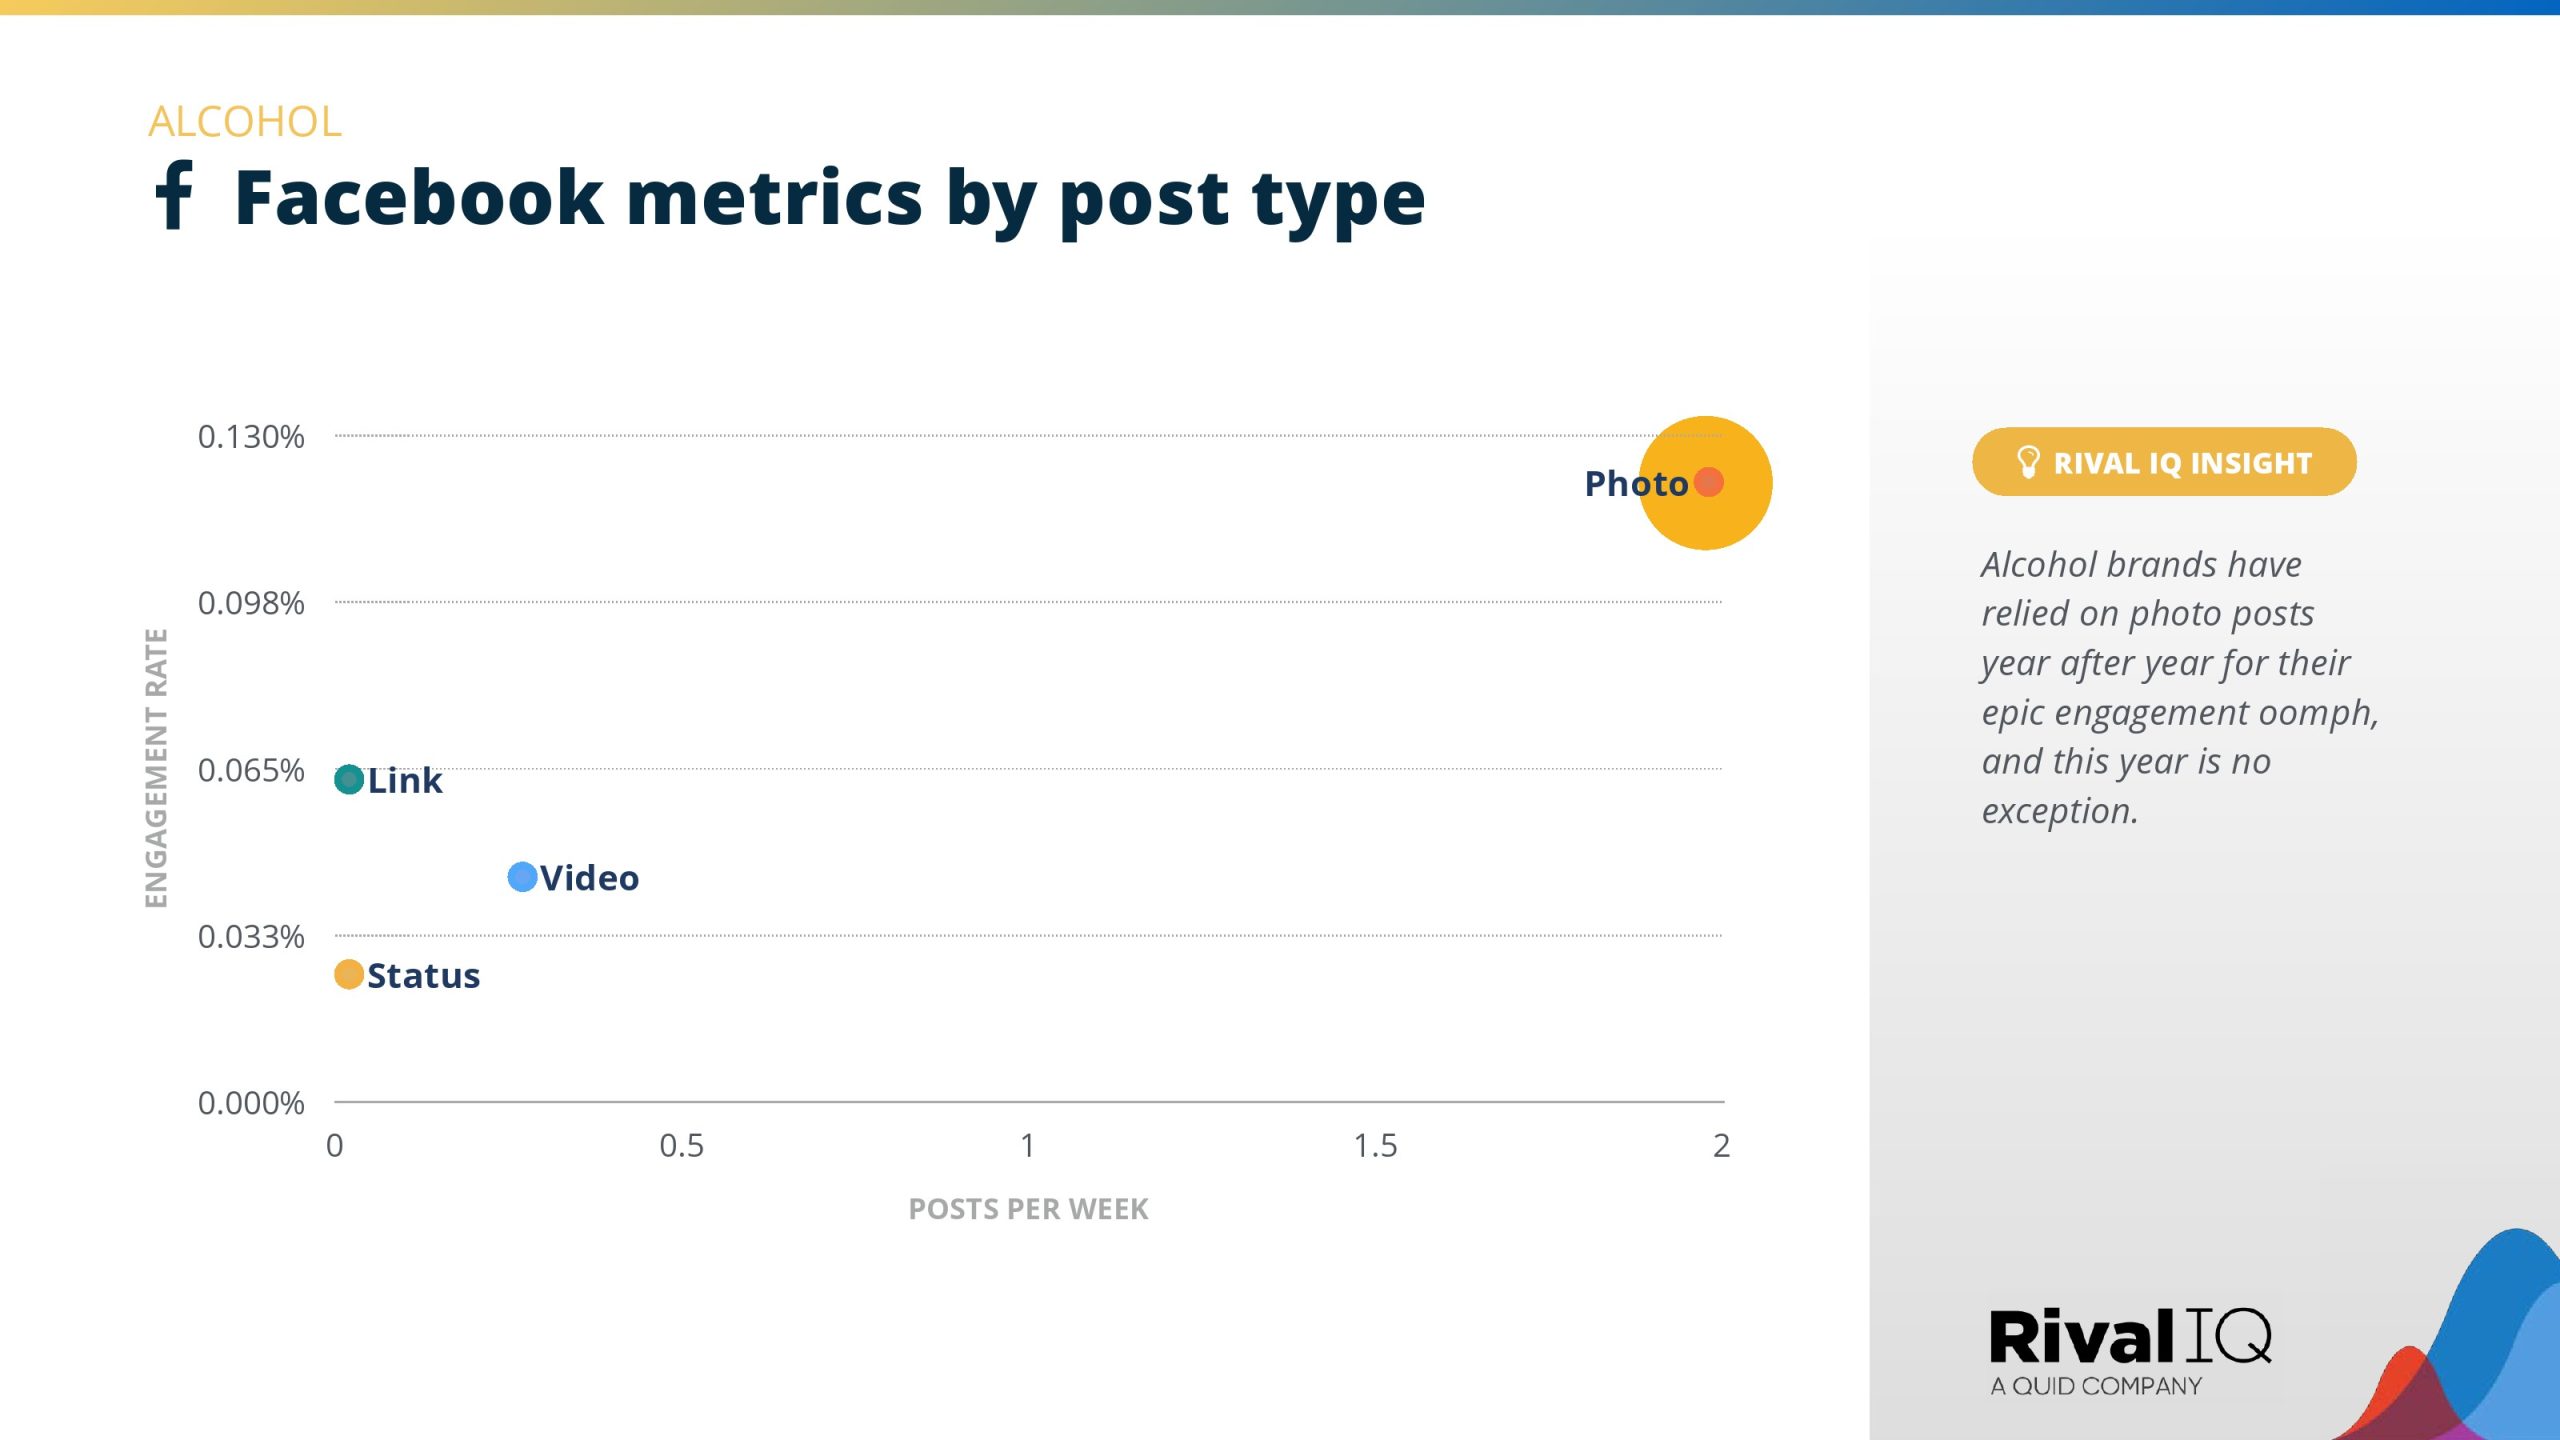Click the "Status" data label

pos(424,976)
